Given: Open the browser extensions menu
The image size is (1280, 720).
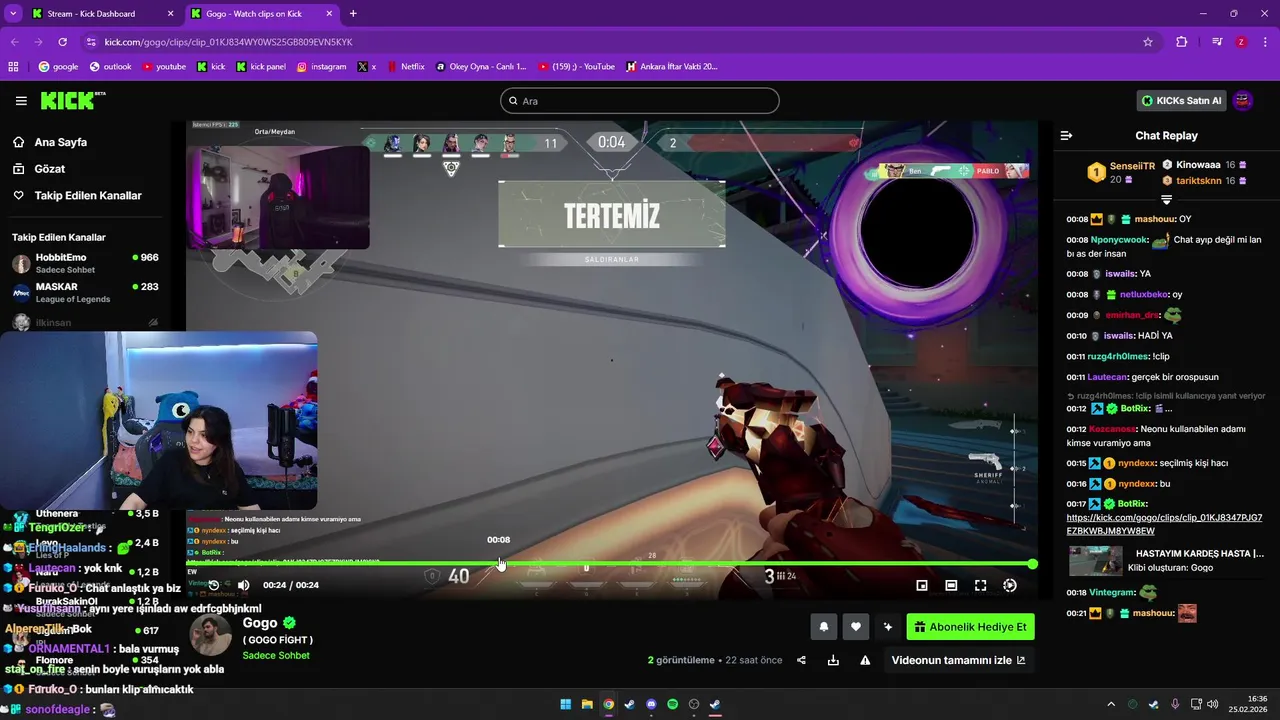Looking at the screenshot, I should pyautogui.click(x=1182, y=42).
